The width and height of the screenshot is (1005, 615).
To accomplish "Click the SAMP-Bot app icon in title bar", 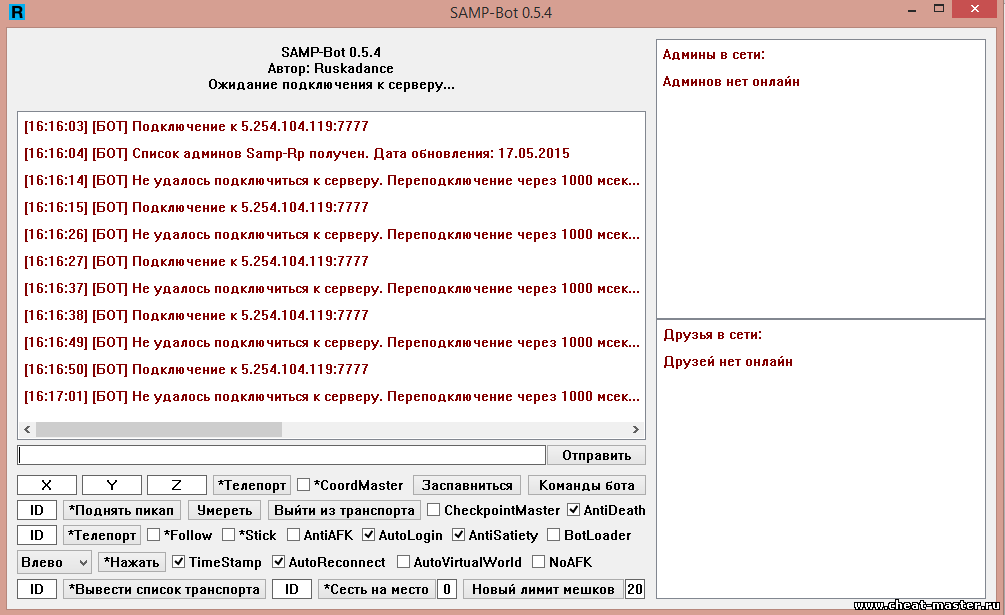I will 17,12.
